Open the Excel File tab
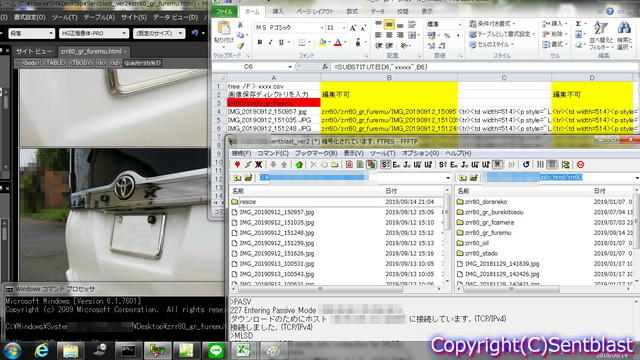This screenshot has width=640, height=360. (224, 11)
